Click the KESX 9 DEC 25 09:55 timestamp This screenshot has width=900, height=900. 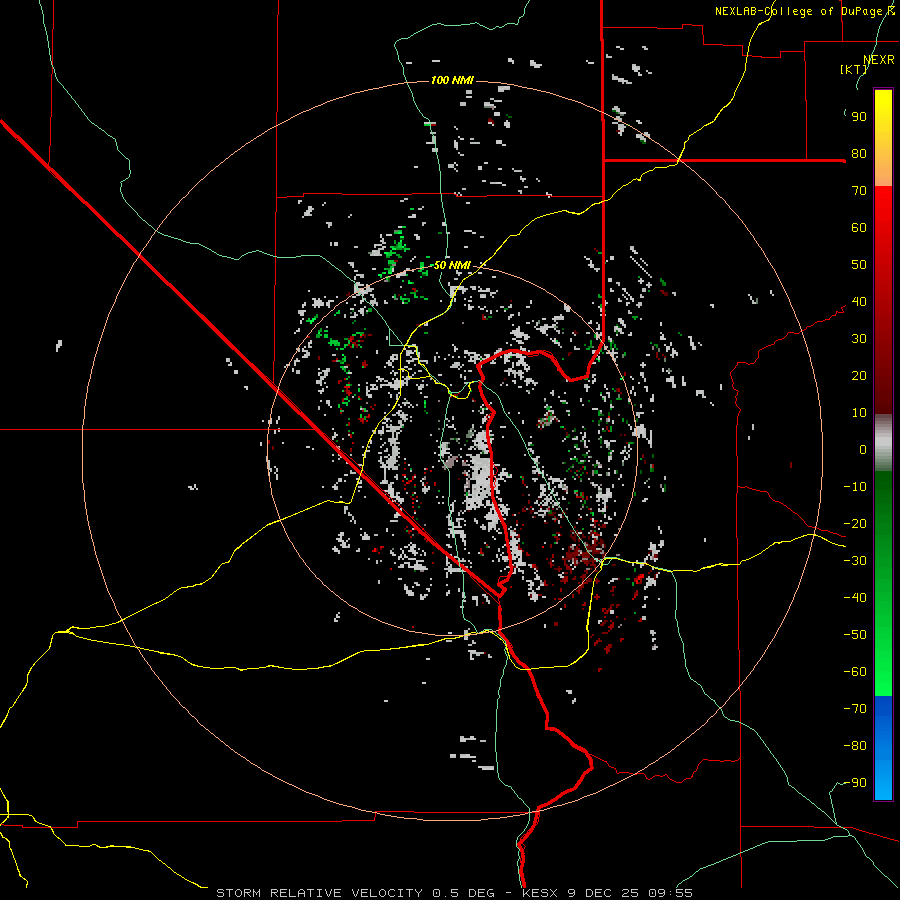point(607,893)
